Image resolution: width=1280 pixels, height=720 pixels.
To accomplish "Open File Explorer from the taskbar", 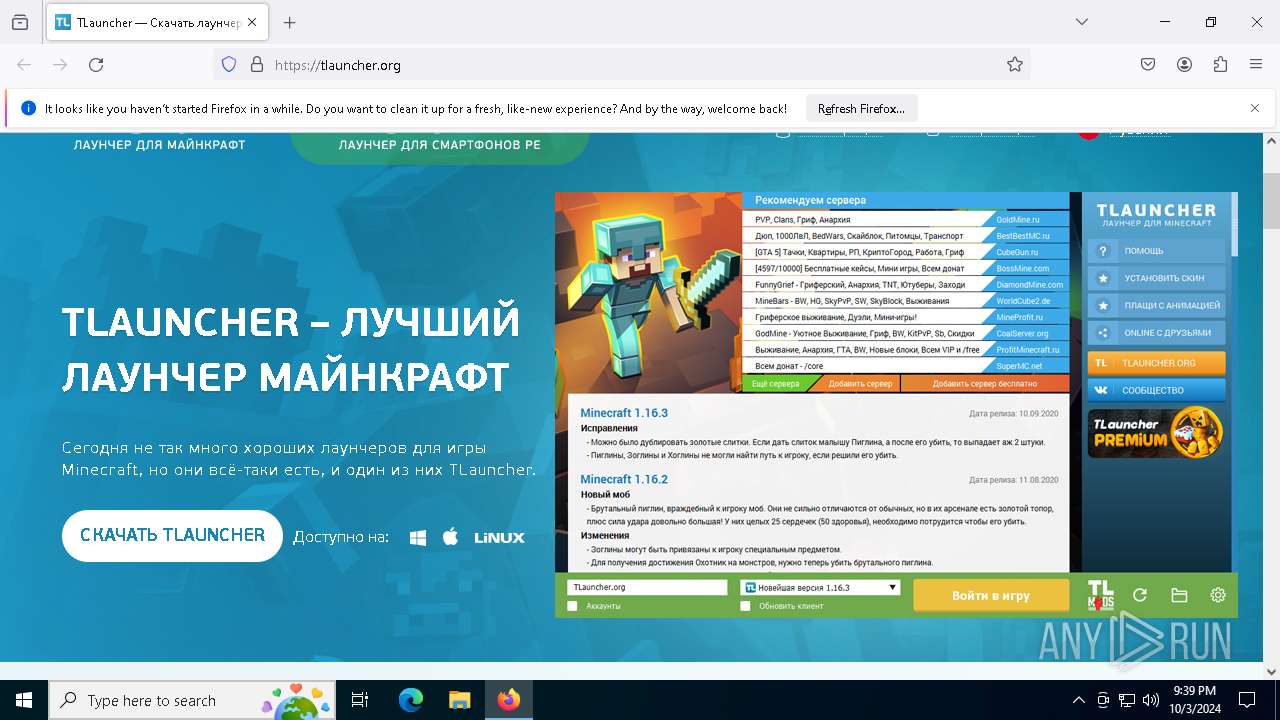I will (459, 700).
